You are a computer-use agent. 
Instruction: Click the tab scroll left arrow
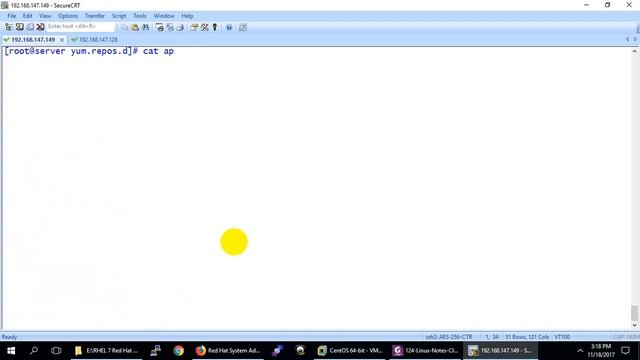627,40
